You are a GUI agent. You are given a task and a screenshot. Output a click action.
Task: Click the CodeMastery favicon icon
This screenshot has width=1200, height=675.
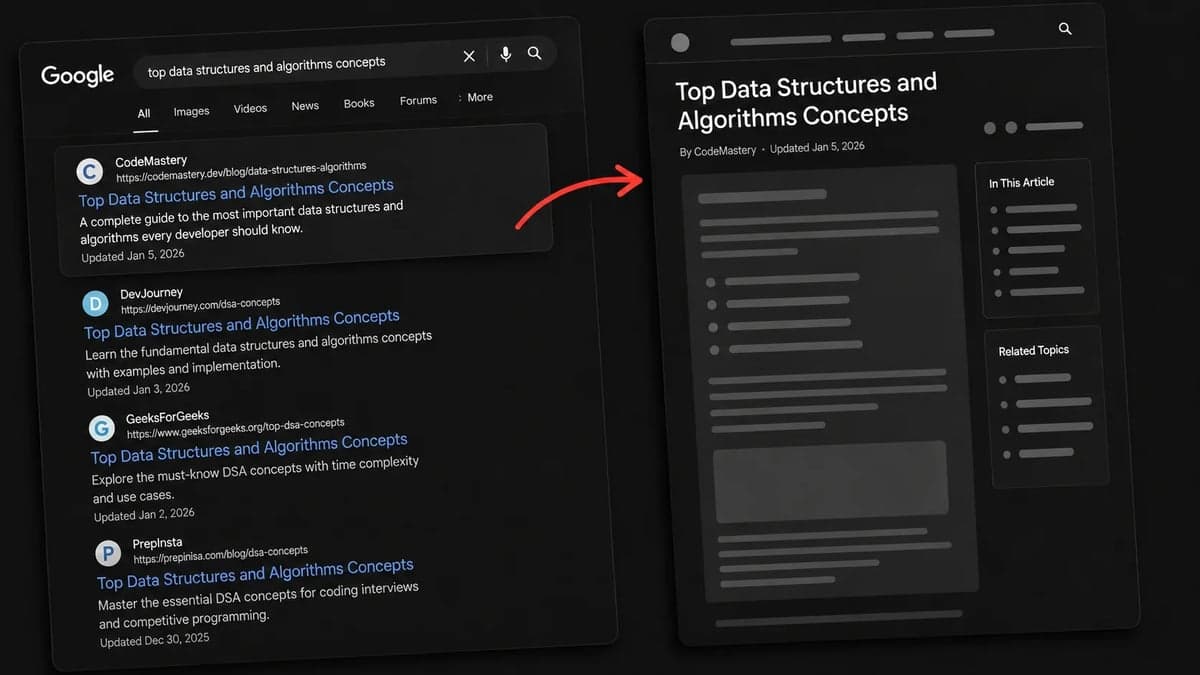coord(90,172)
